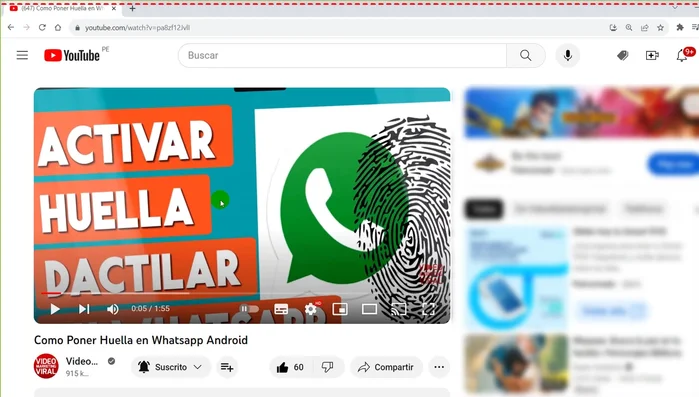Image resolution: width=699 pixels, height=397 pixels.
Task: Start voice search with the microphone
Action: [x=567, y=55]
